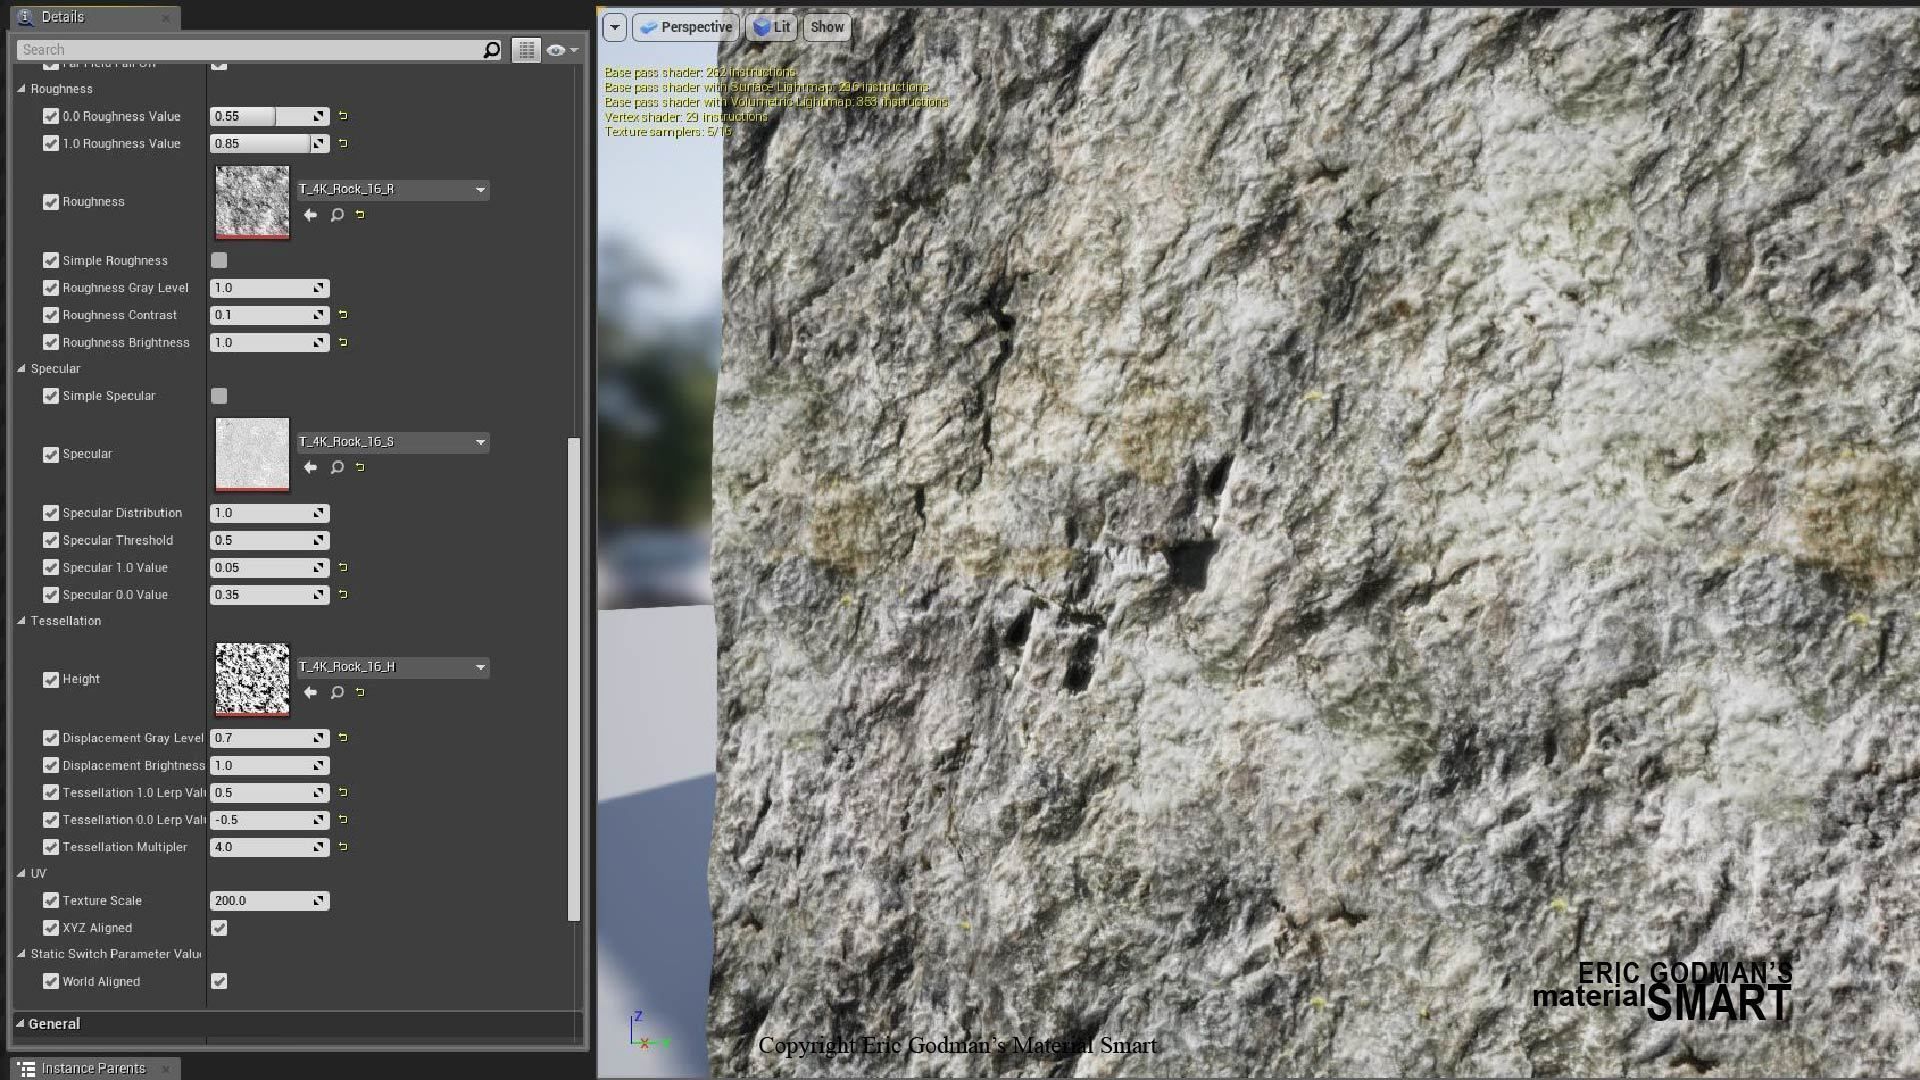Click the Roughness texture thumbnail
The image size is (1920, 1080).
252,203
